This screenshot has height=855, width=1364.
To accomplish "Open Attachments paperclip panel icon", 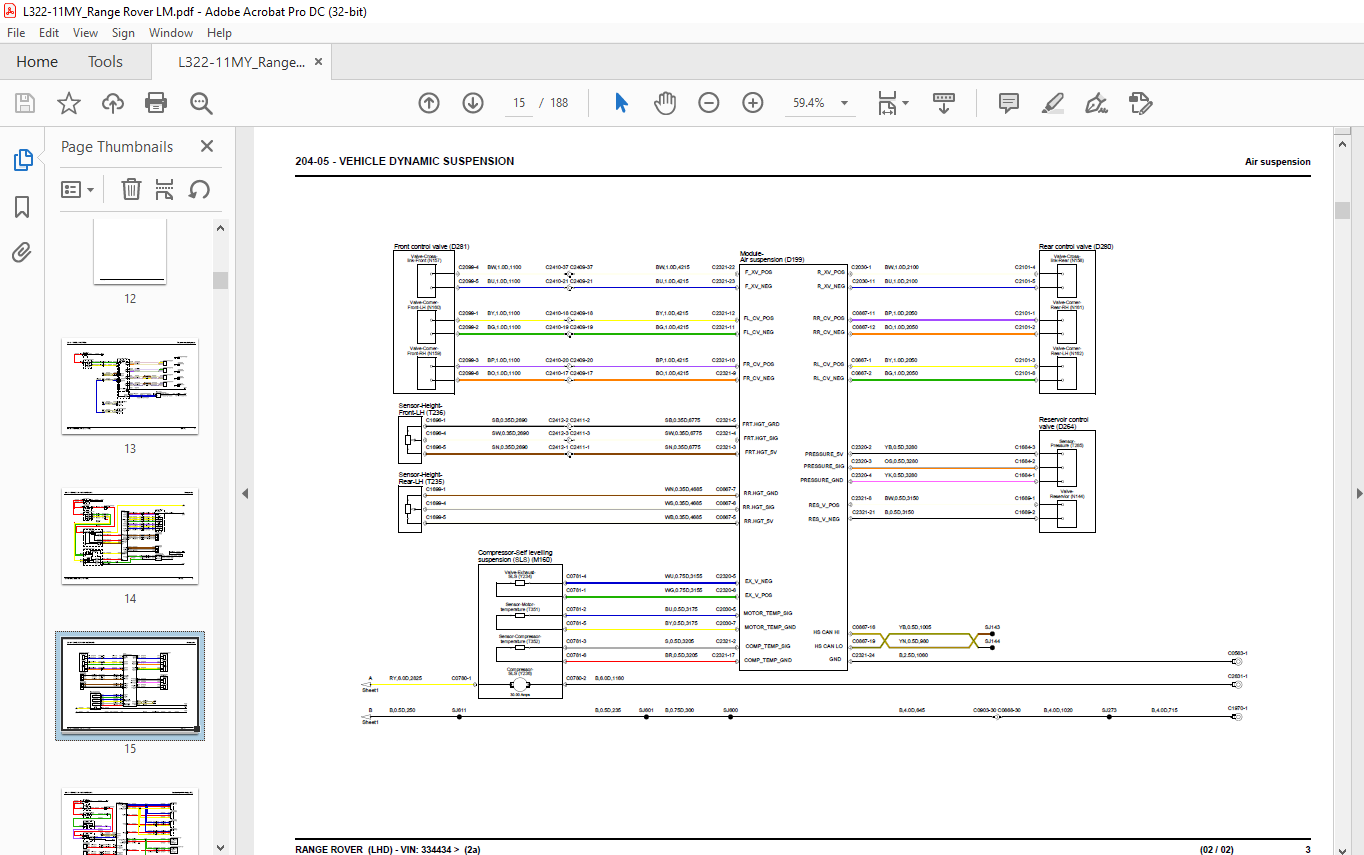I will [22, 252].
